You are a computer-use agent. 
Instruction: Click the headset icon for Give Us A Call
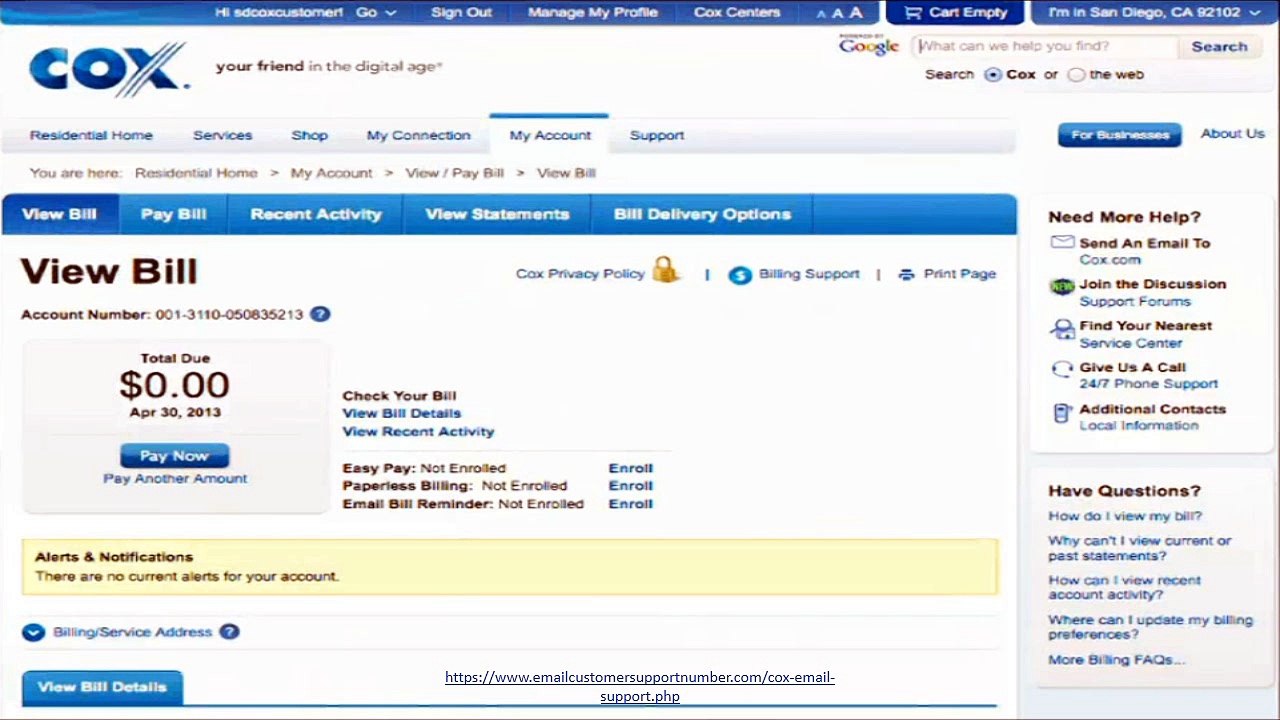(x=1062, y=369)
